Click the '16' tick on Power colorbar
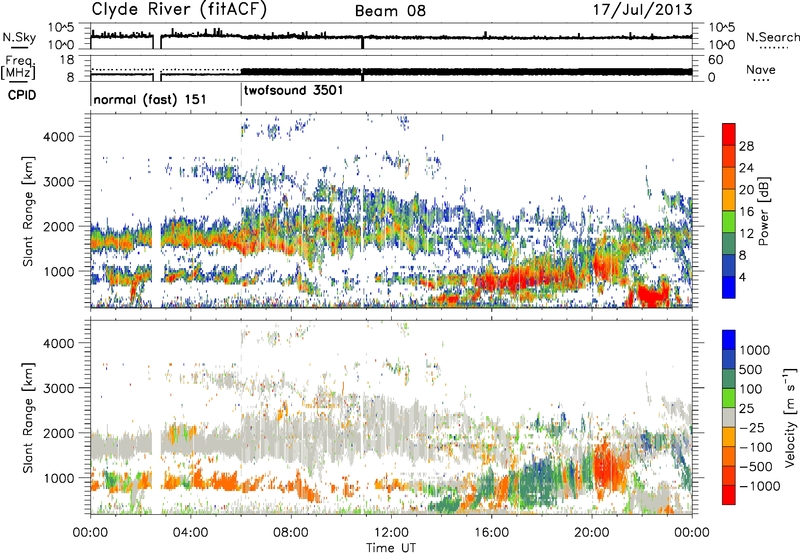 pyautogui.click(x=746, y=212)
